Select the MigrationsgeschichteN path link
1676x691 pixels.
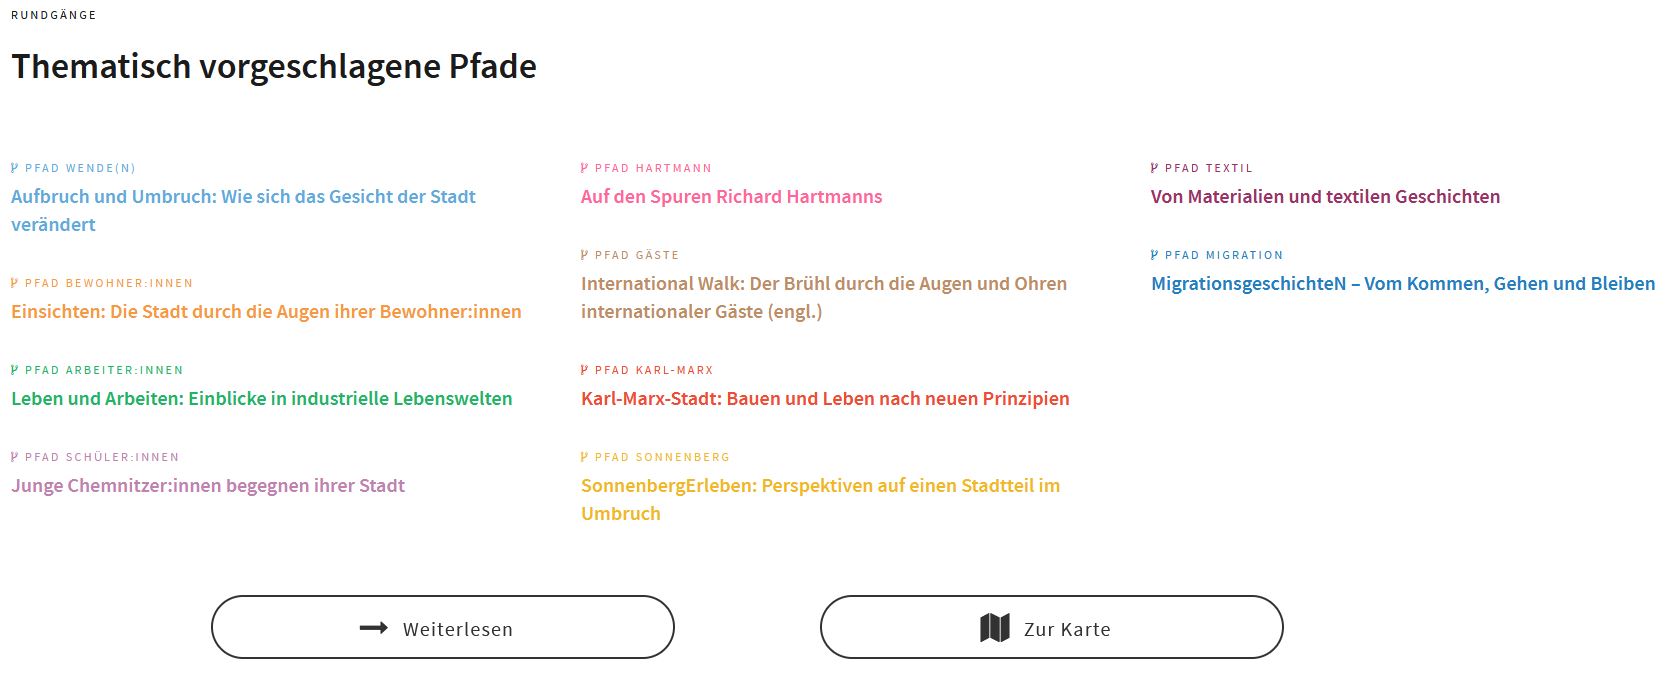pyautogui.click(x=1402, y=284)
